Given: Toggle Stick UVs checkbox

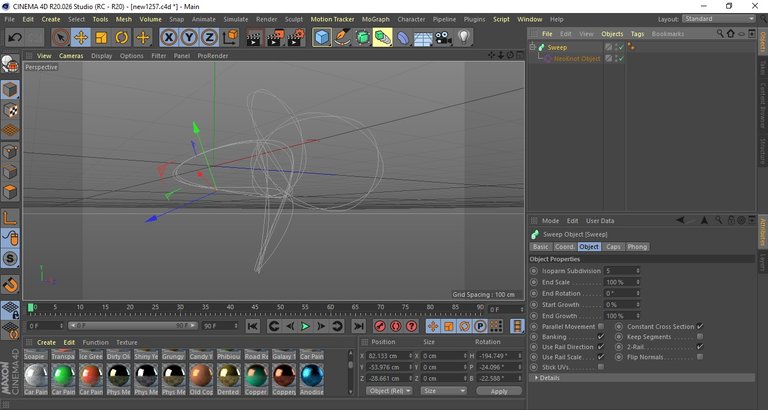Looking at the screenshot, I should pos(601,367).
